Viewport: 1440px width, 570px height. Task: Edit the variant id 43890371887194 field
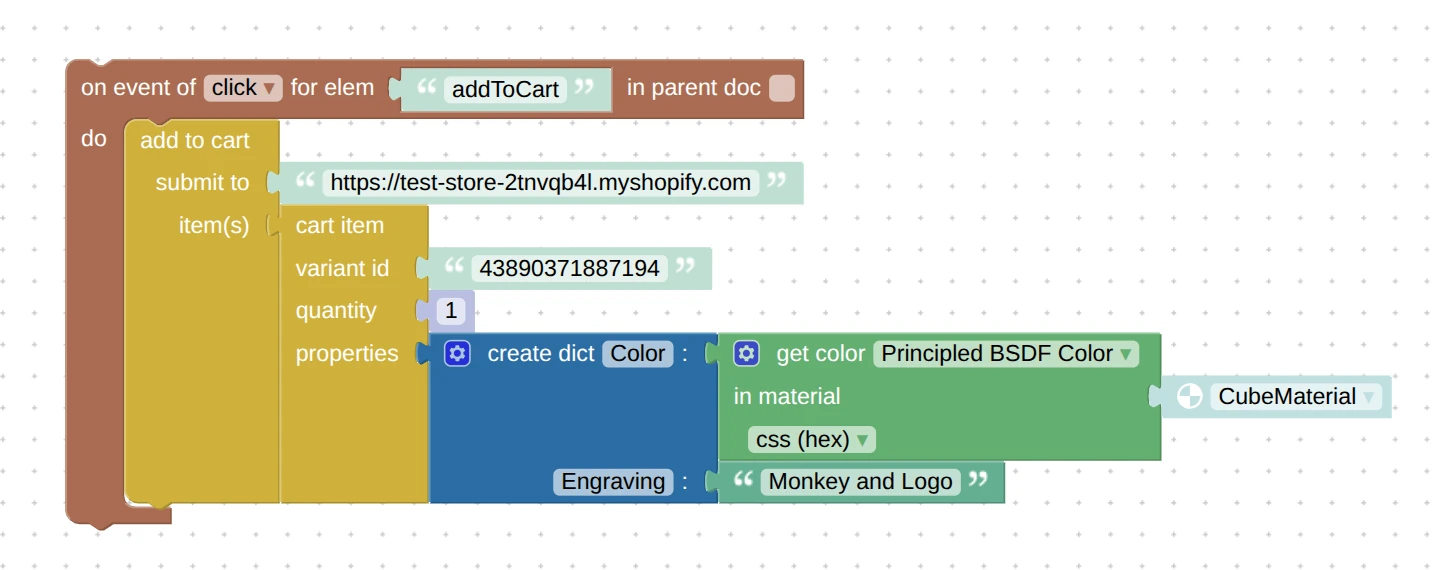(569, 268)
